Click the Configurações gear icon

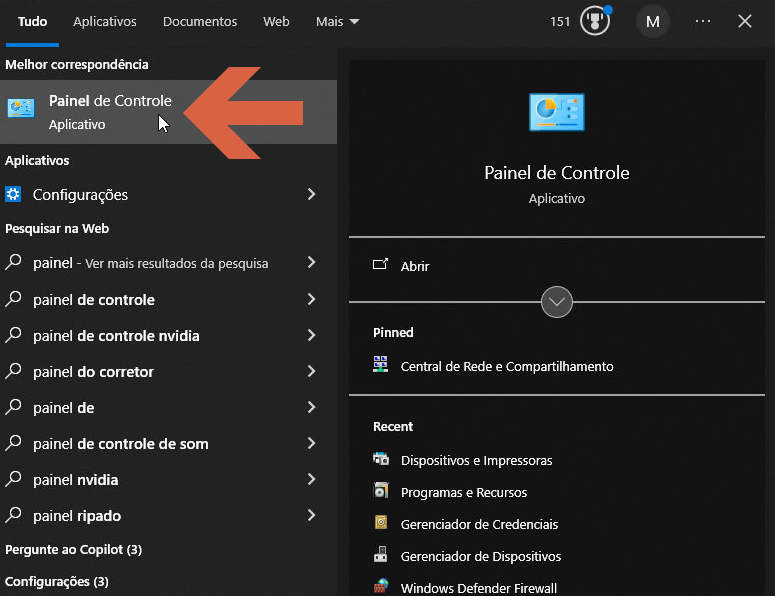[13, 194]
